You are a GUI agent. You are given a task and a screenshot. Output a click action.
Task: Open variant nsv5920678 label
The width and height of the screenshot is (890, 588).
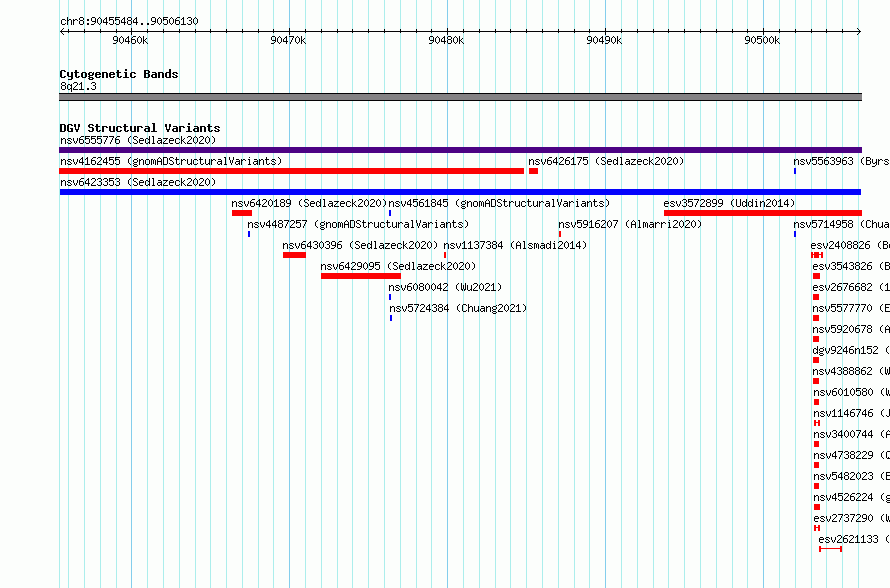click(851, 329)
